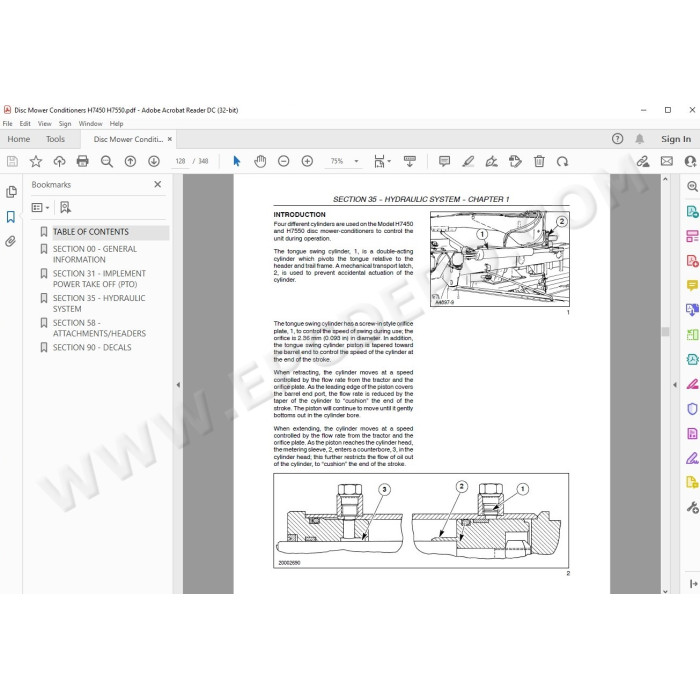This screenshot has width=700, height=700.
Task: Open More Tools wrench icon in right pane
Action: (692, 507)
